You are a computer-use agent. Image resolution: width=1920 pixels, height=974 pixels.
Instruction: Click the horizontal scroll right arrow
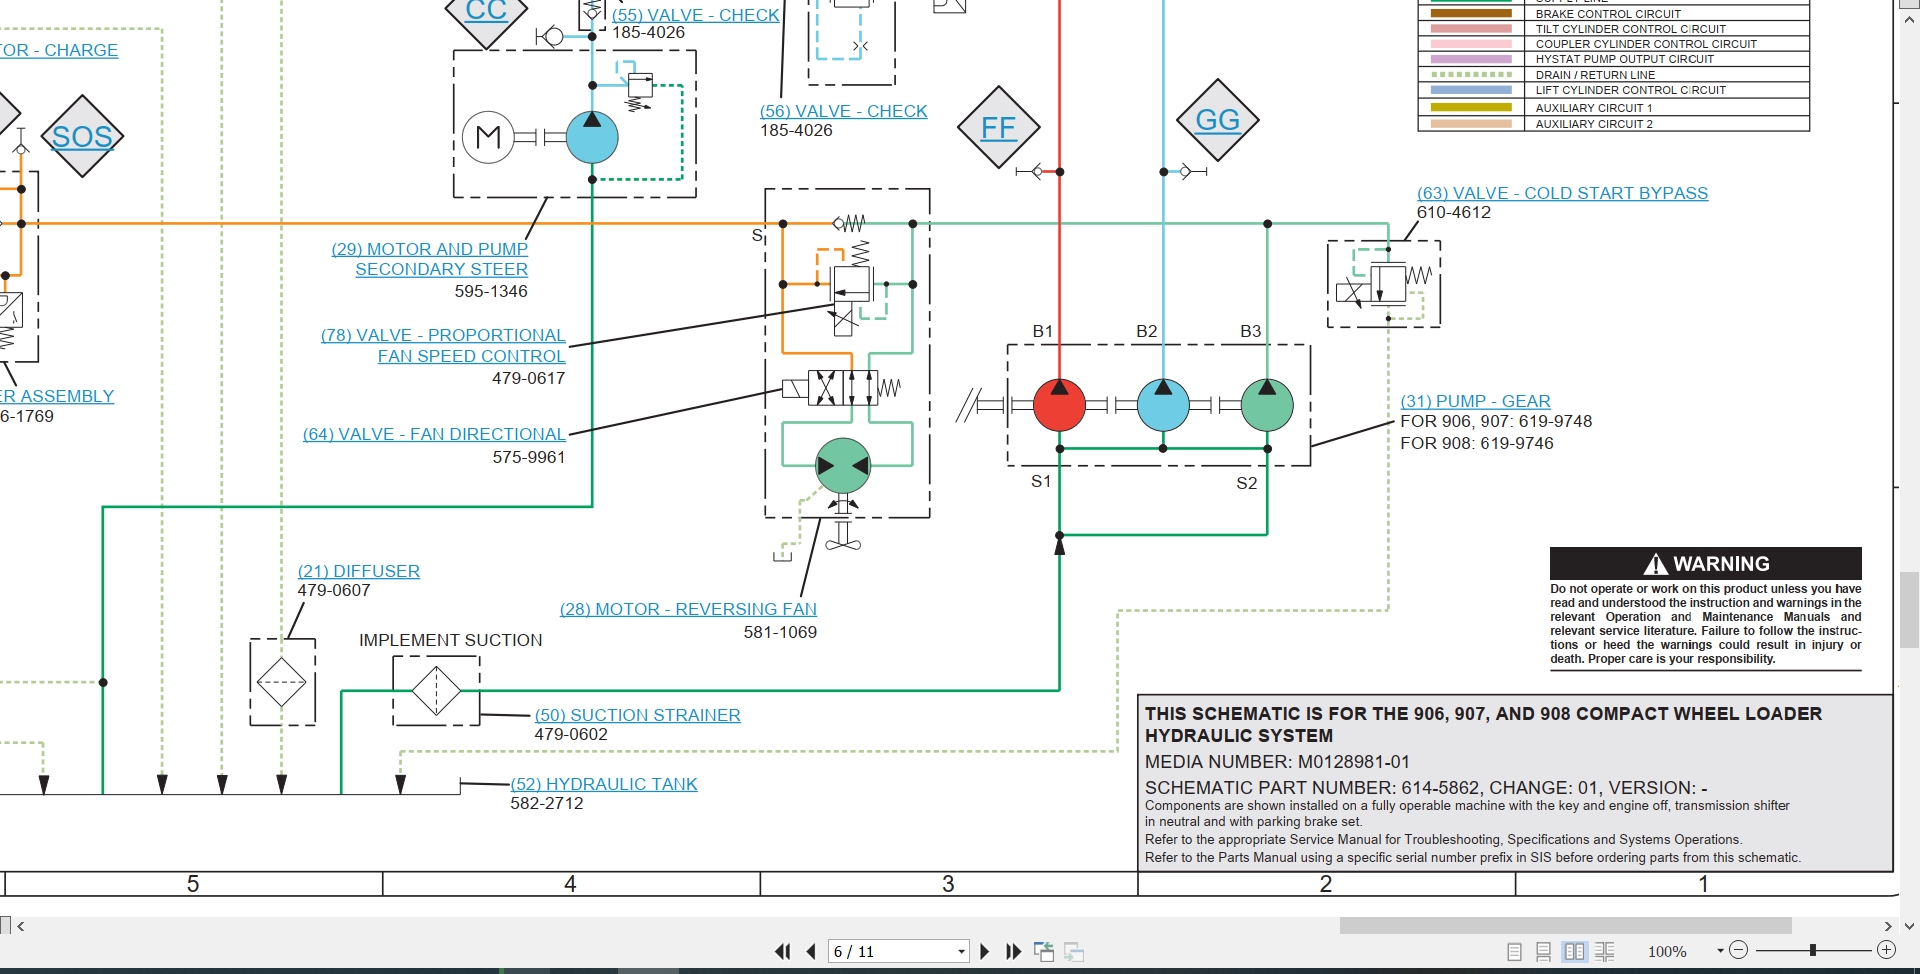tap(1888, 926)
